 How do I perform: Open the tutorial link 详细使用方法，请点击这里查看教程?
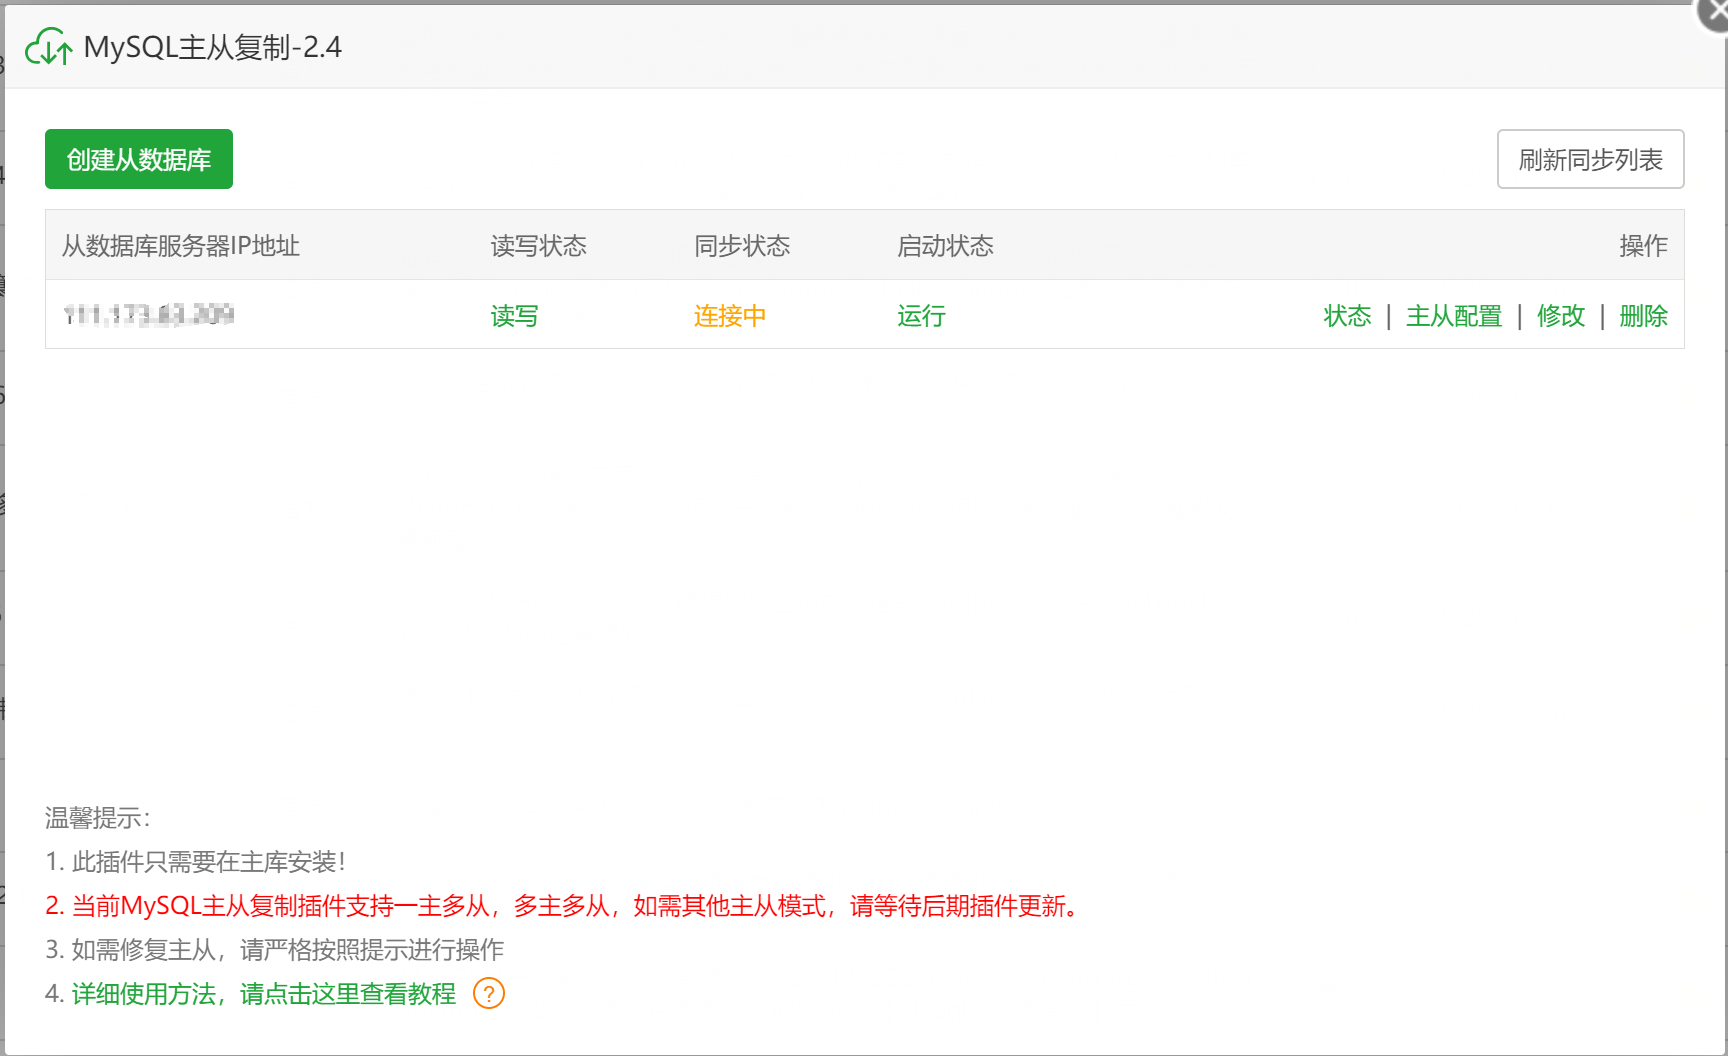pos(264,994)
